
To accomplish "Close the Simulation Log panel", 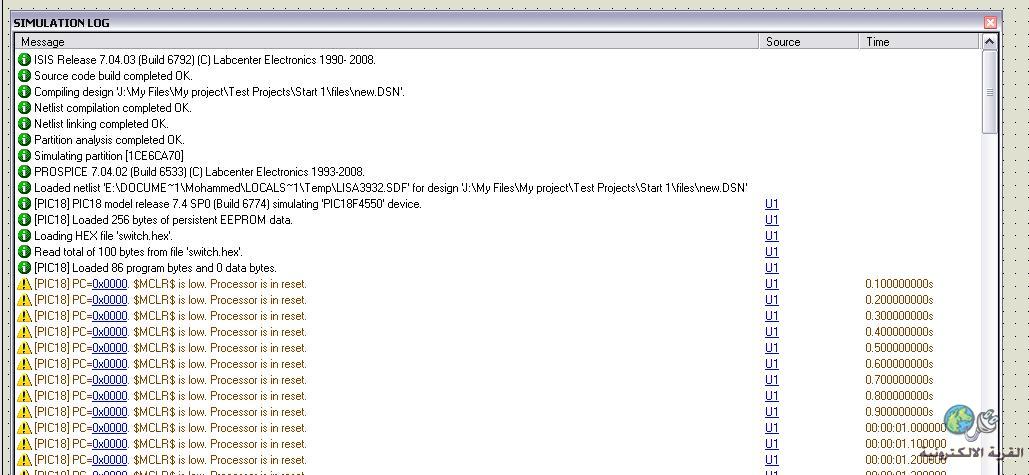I will (990, 22).
